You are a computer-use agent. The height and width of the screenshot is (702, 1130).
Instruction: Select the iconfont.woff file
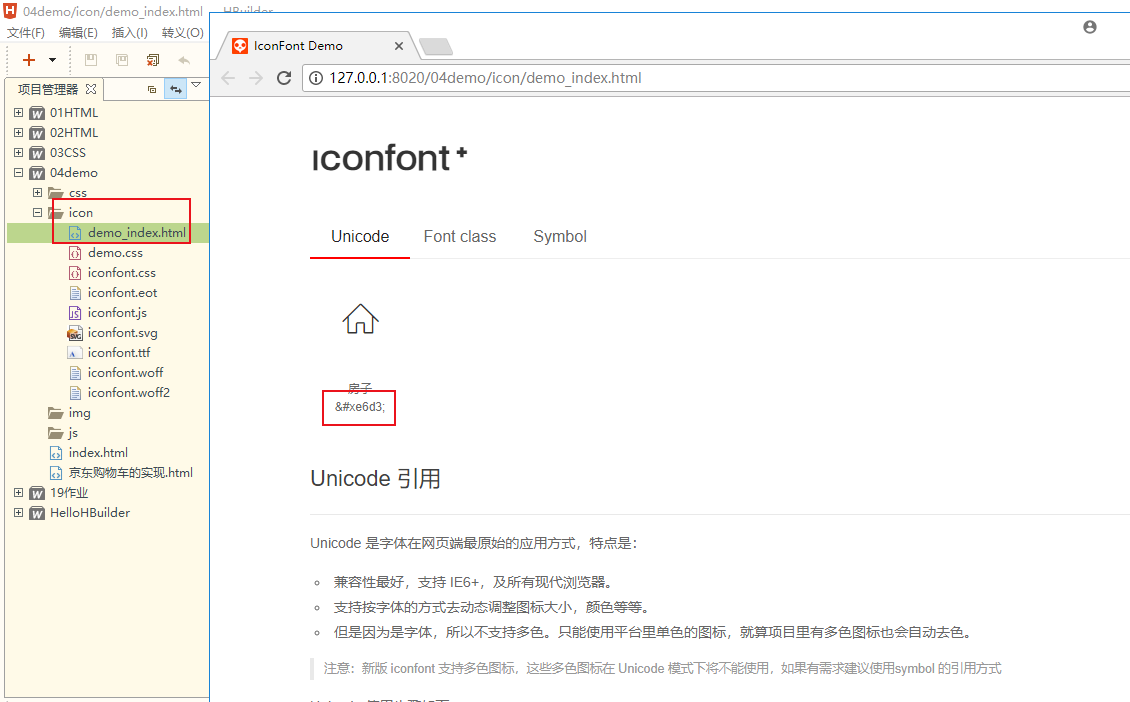point(125,373)
